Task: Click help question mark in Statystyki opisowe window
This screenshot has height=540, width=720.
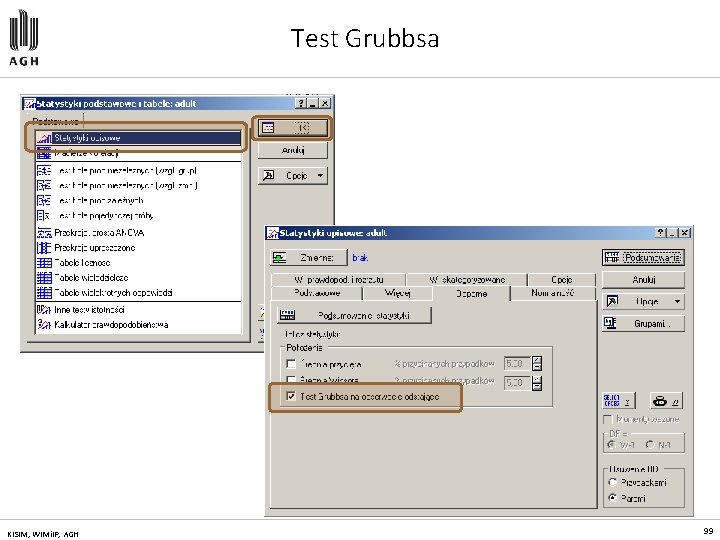Action: point(660,233)
